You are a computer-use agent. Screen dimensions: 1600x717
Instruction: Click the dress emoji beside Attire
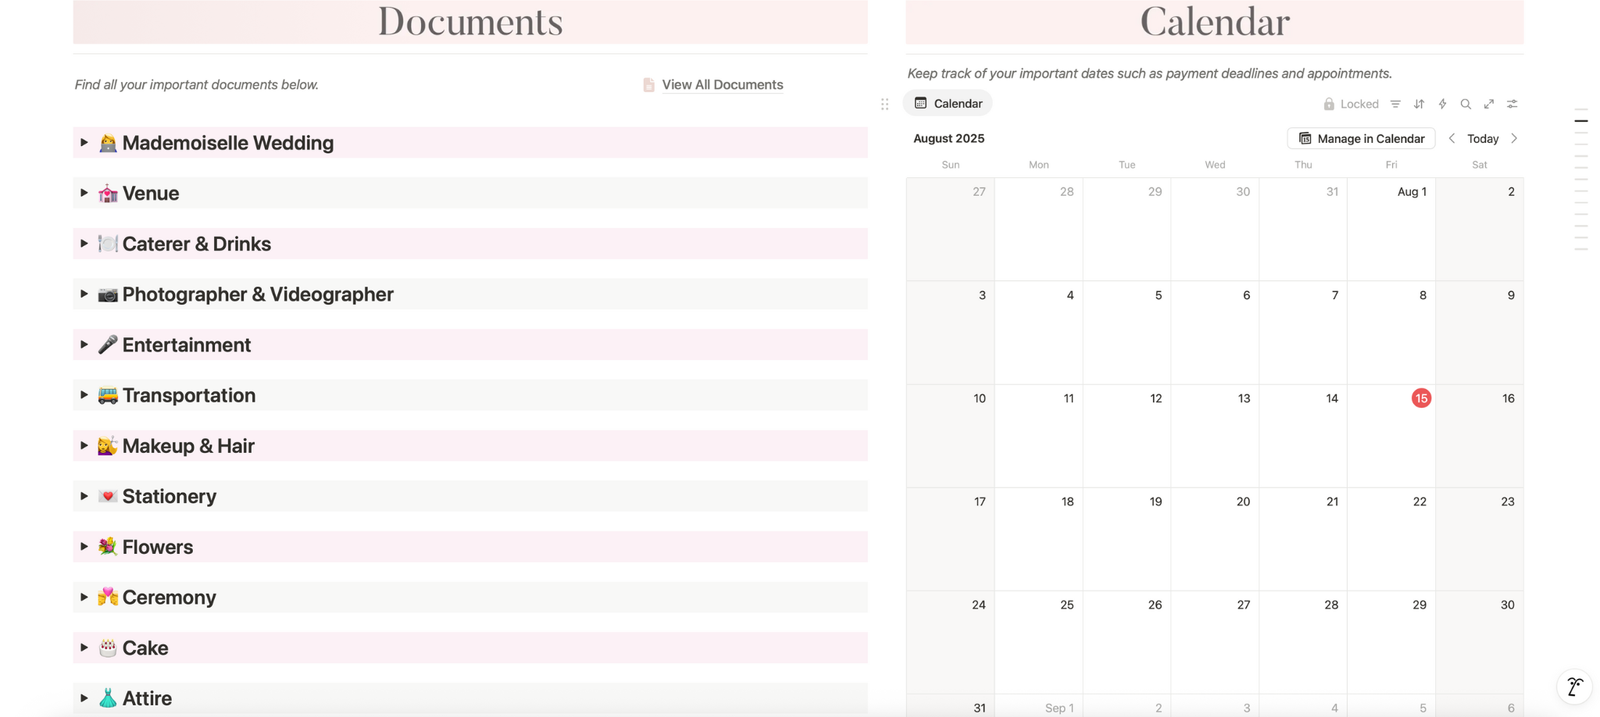pyautogui.click(x=108, y=698)
